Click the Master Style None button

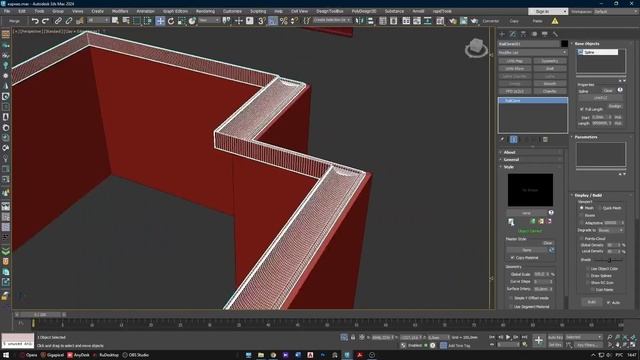click(x=527, y=250)
